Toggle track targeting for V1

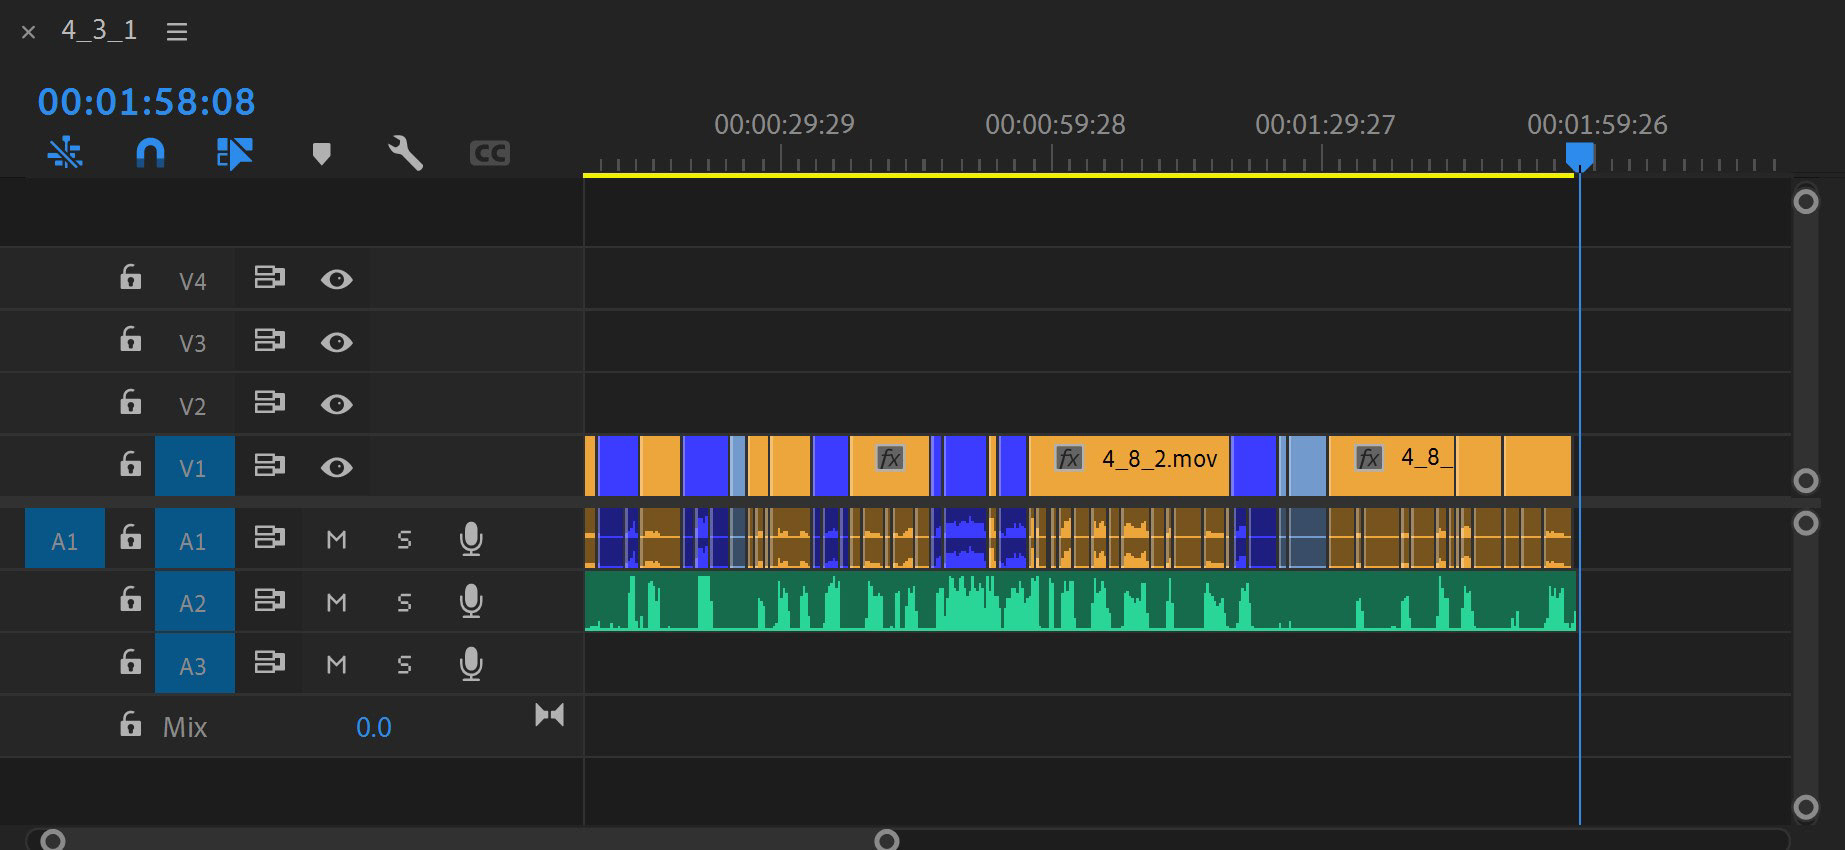(x=194, y=466)
